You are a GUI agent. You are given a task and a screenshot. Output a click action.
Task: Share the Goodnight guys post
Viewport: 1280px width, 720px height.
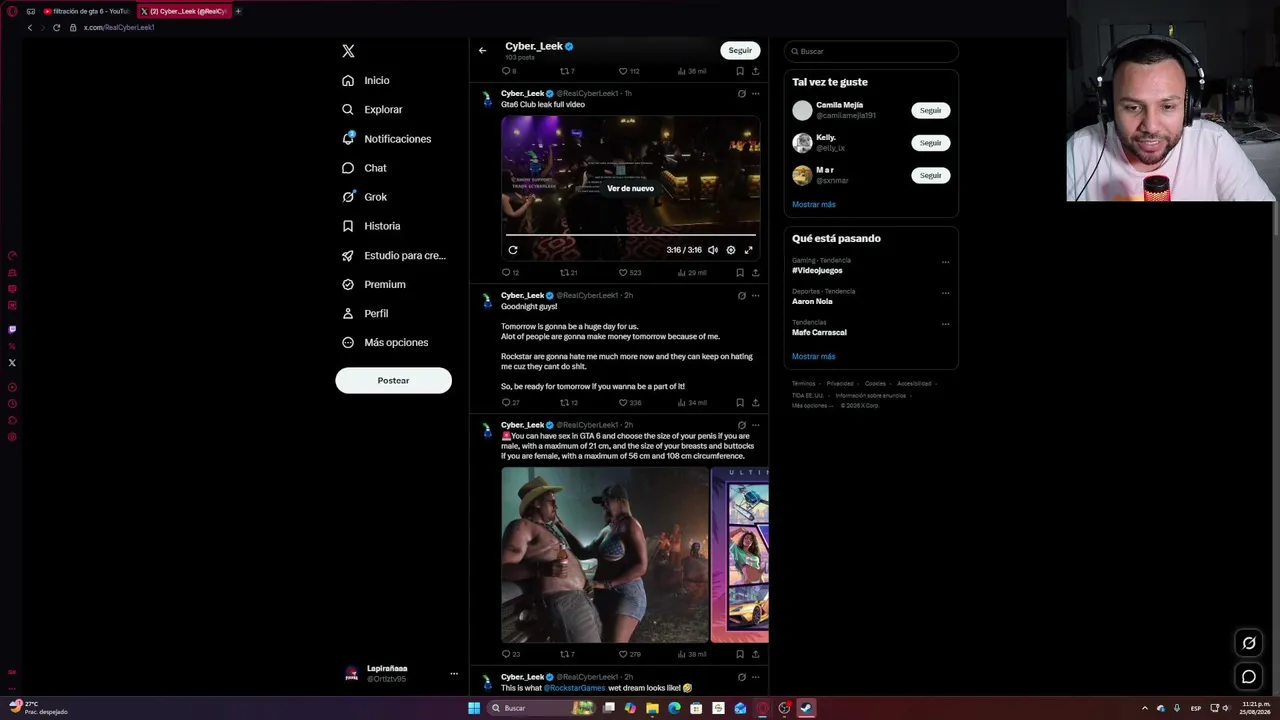pos(755,402)
